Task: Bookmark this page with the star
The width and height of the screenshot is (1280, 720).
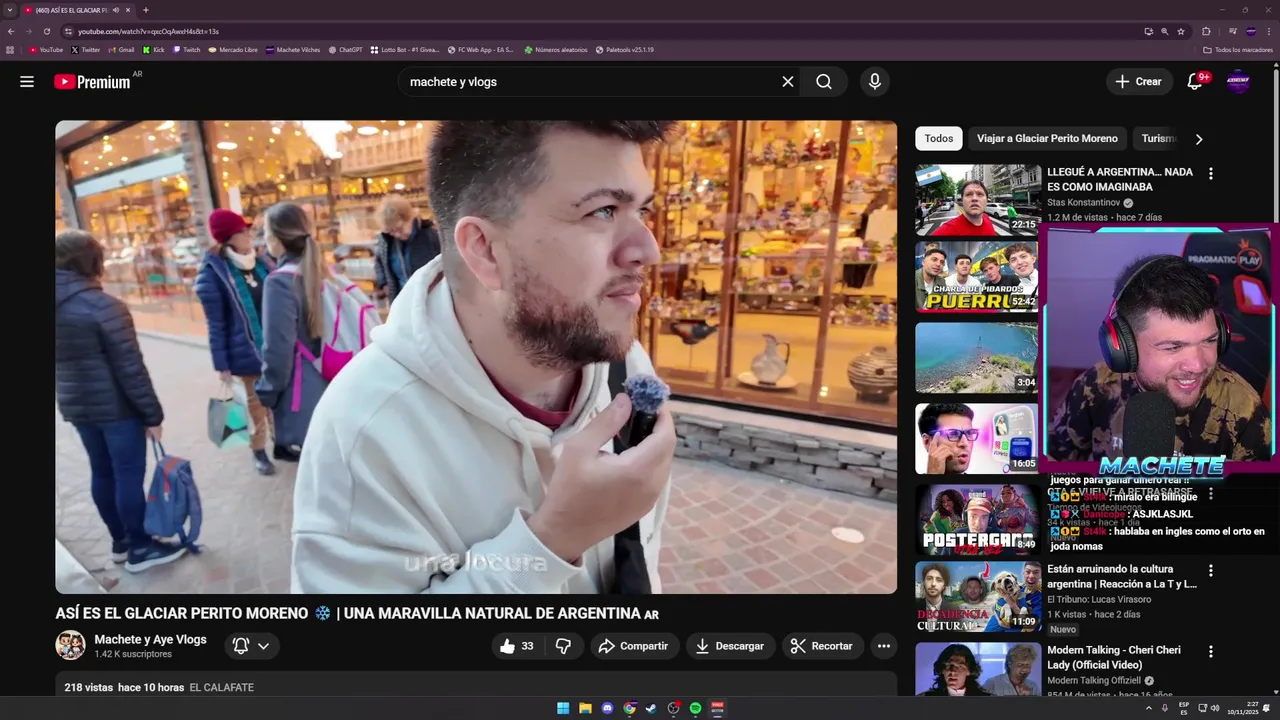Action: [1181, 31]
